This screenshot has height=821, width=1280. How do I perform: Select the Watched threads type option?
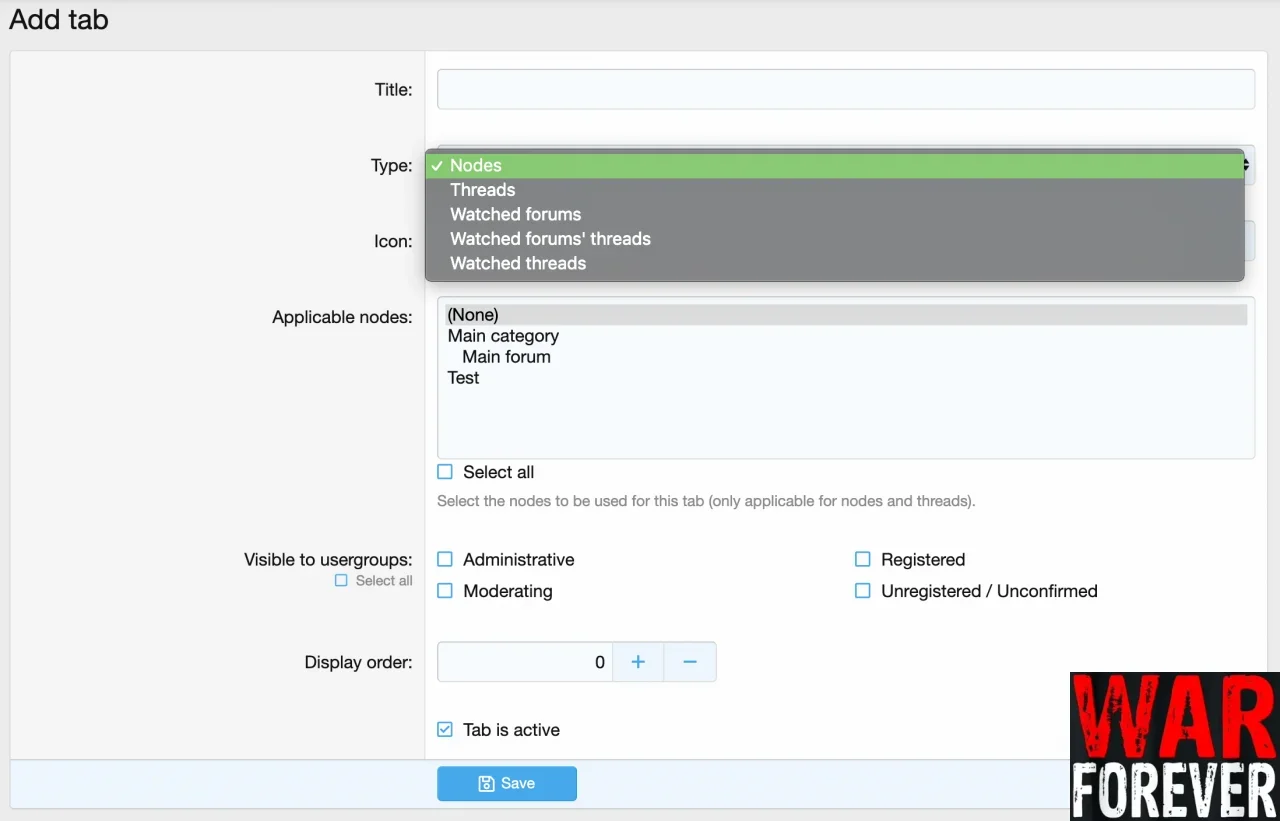coord(835,263)
